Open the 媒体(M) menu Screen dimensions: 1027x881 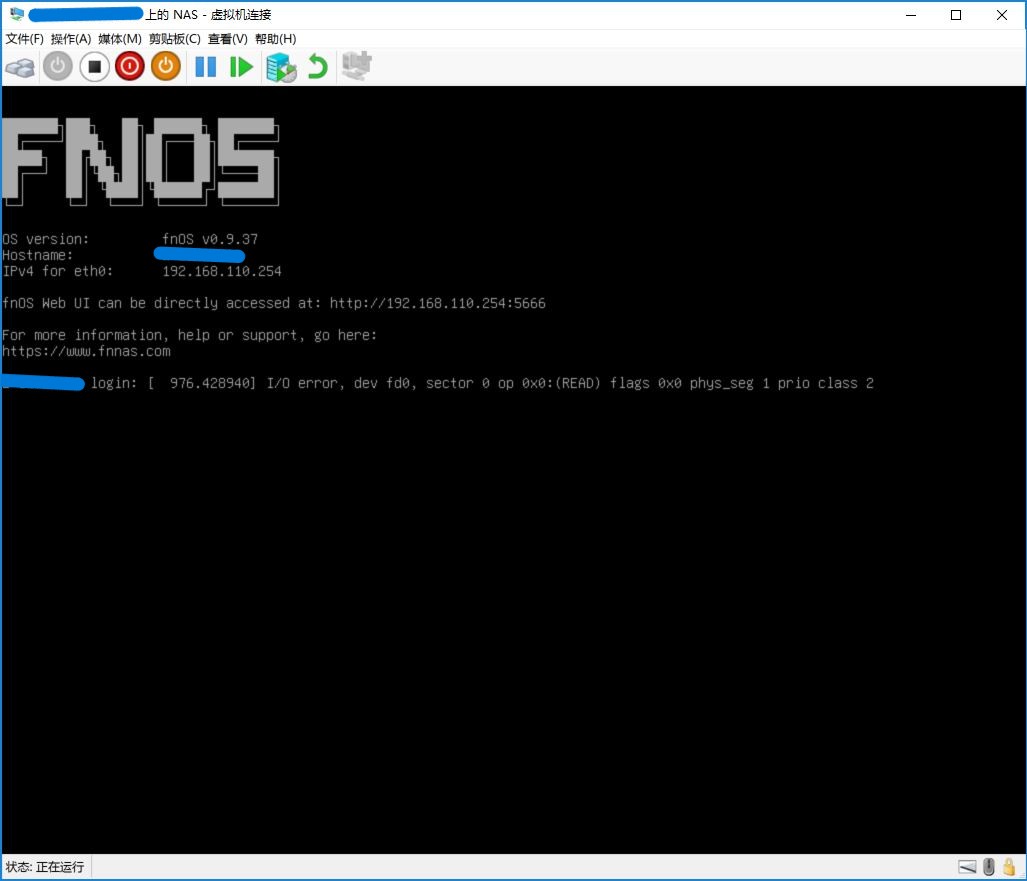120,39
